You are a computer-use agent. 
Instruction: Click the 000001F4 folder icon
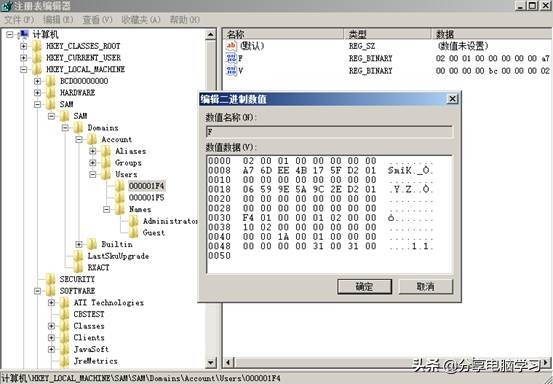pos(120,185)
